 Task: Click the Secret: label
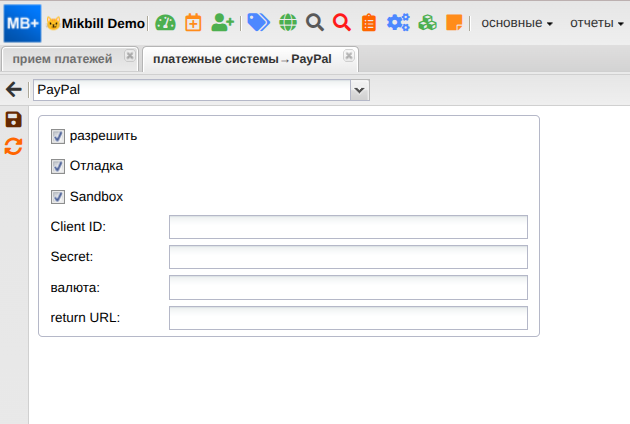click(72, 256)
